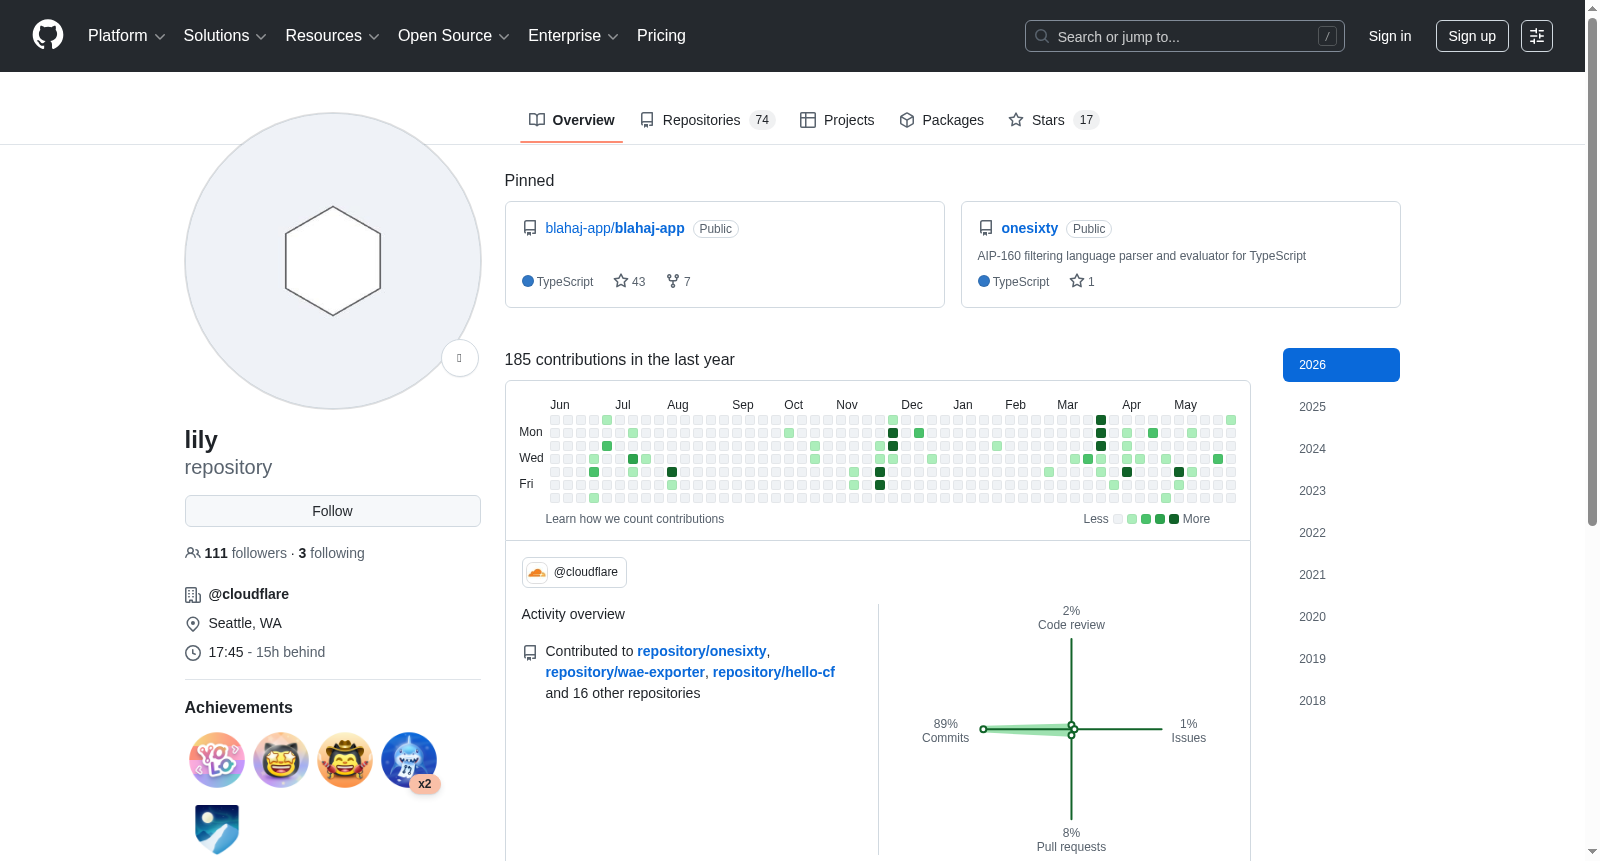Click the Sign in link

click(x=1390, y=36)
